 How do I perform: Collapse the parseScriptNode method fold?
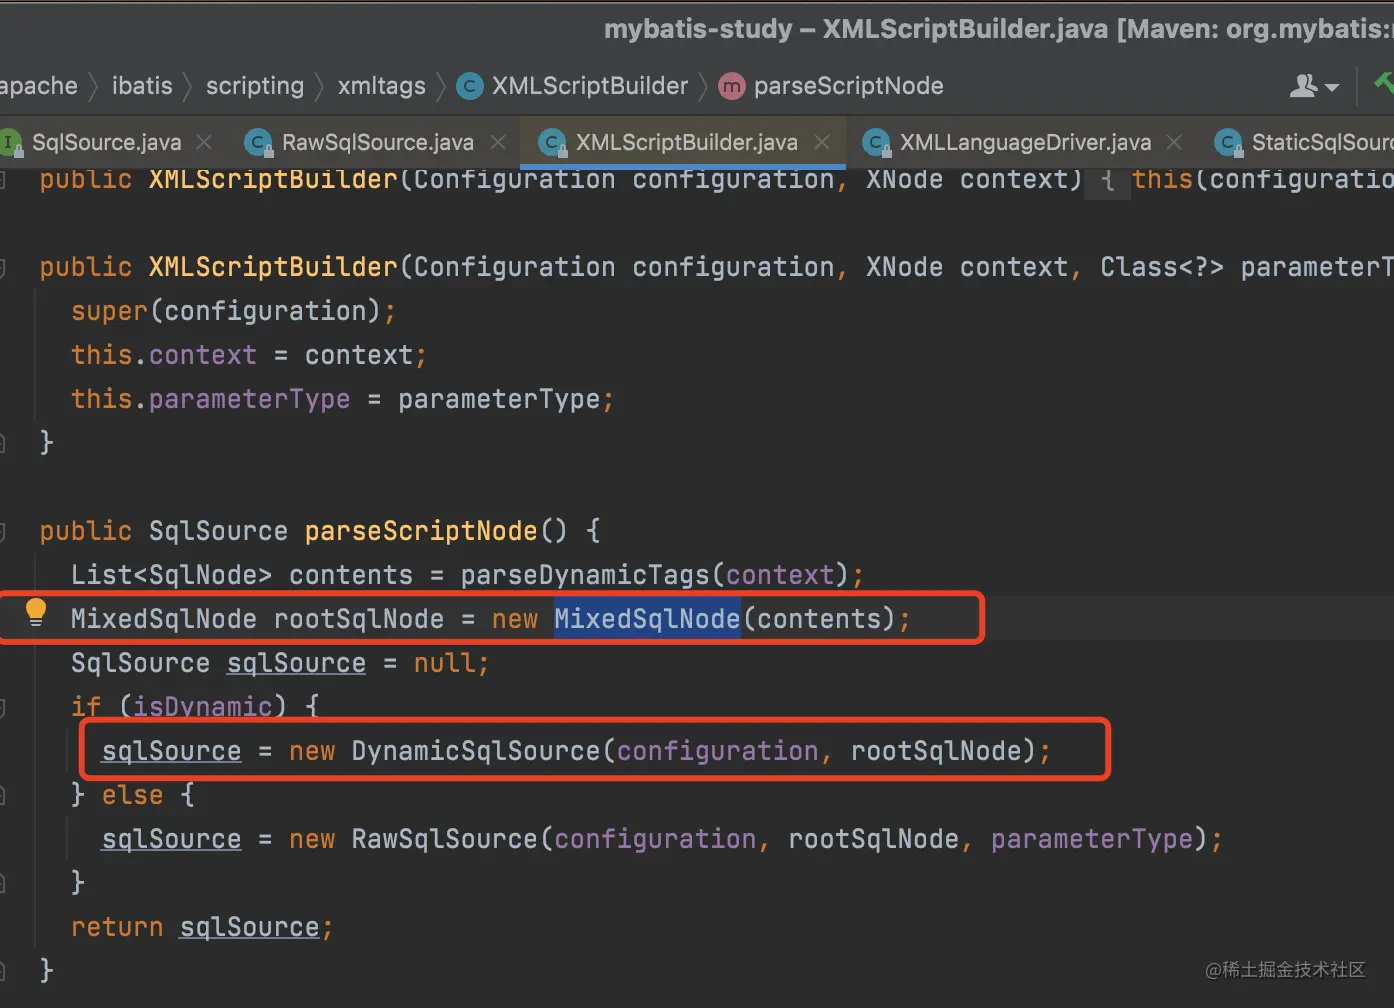pyautogui.click(x=3, y=532)
